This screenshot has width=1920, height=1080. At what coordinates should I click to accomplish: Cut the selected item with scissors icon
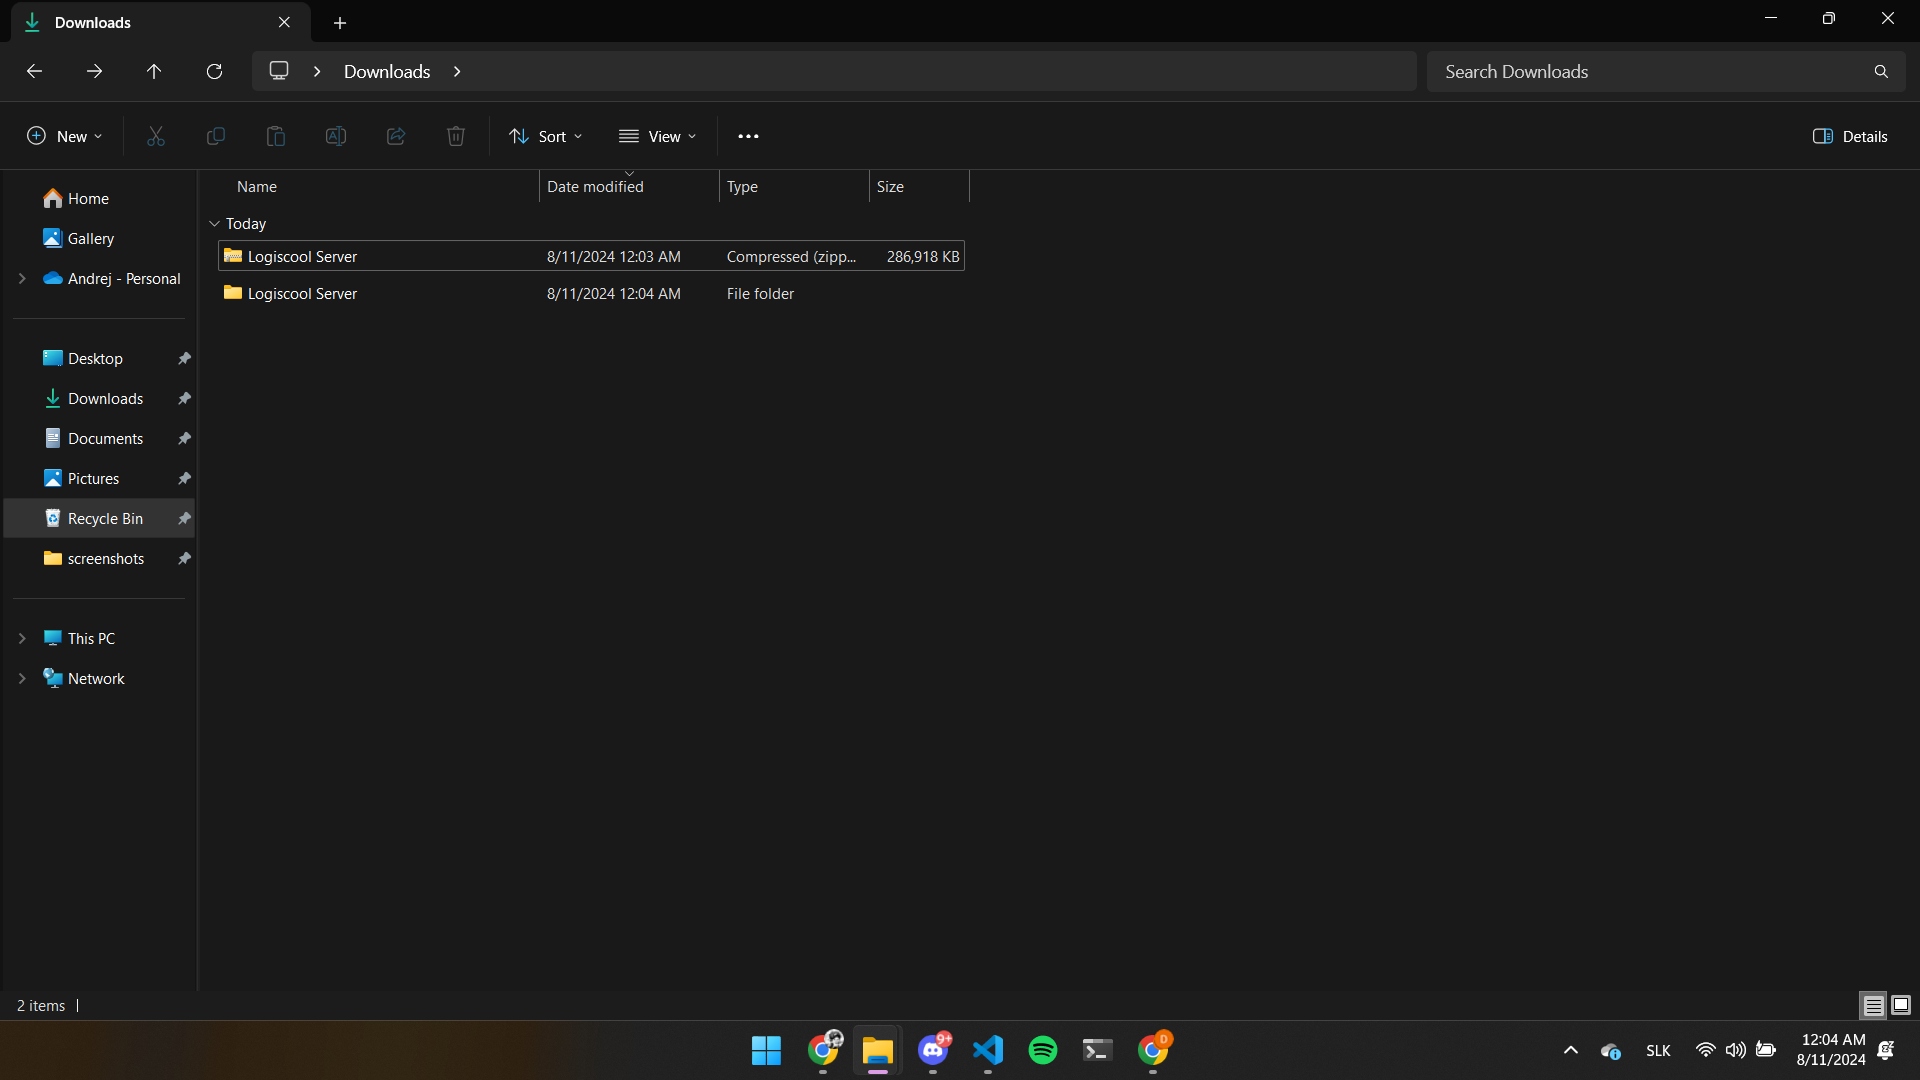pos(156,136)
